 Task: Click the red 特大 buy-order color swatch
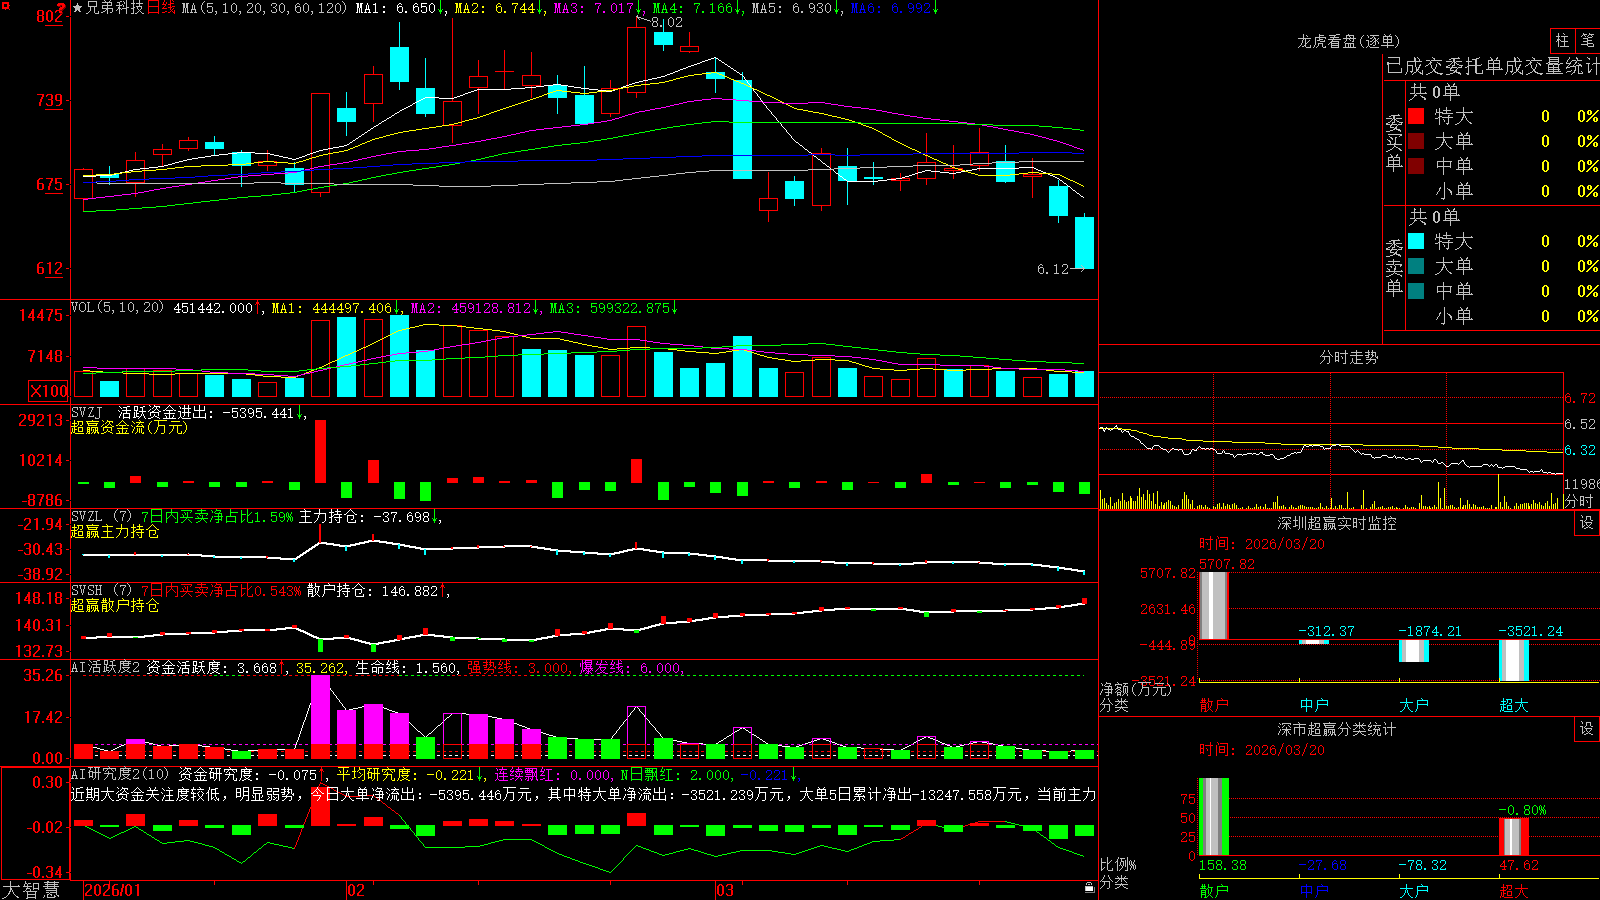point(1416,116)
